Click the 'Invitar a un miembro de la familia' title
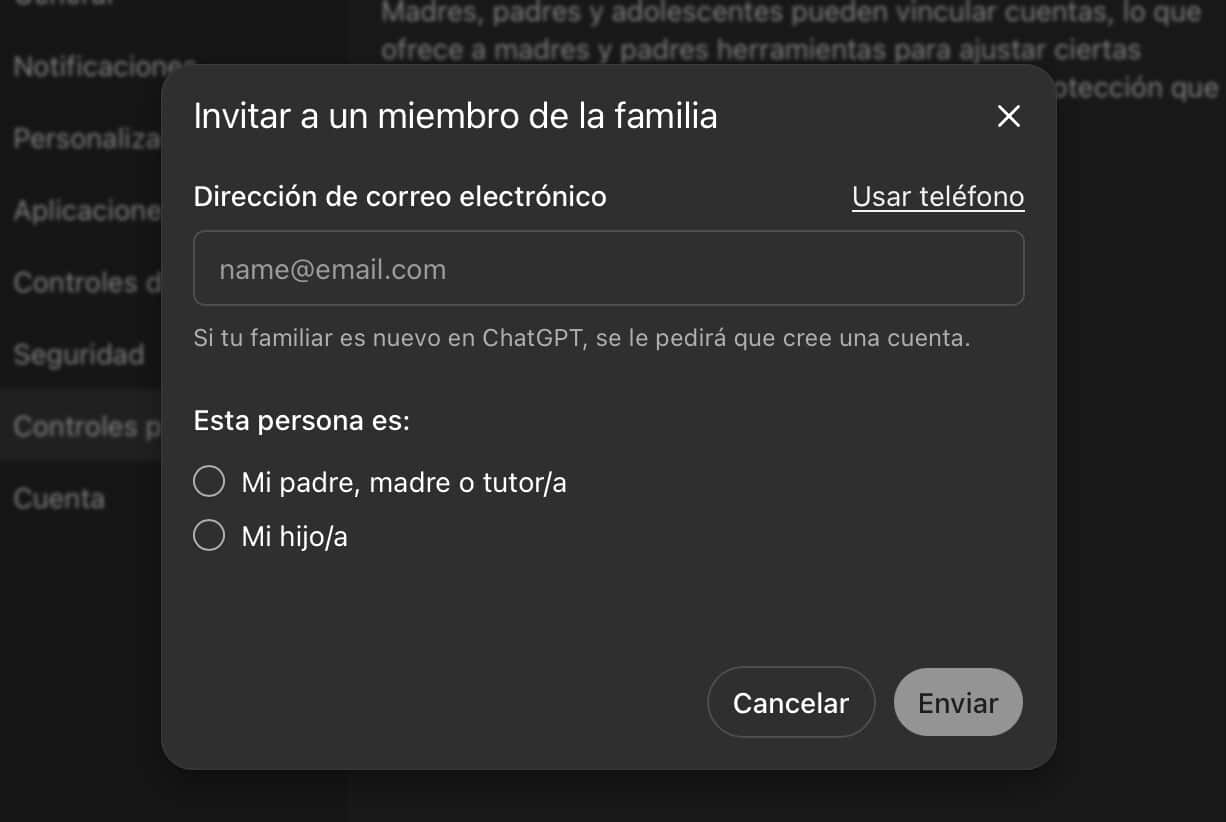Viewport: 1226px width, 822px height. click(455, 117)
